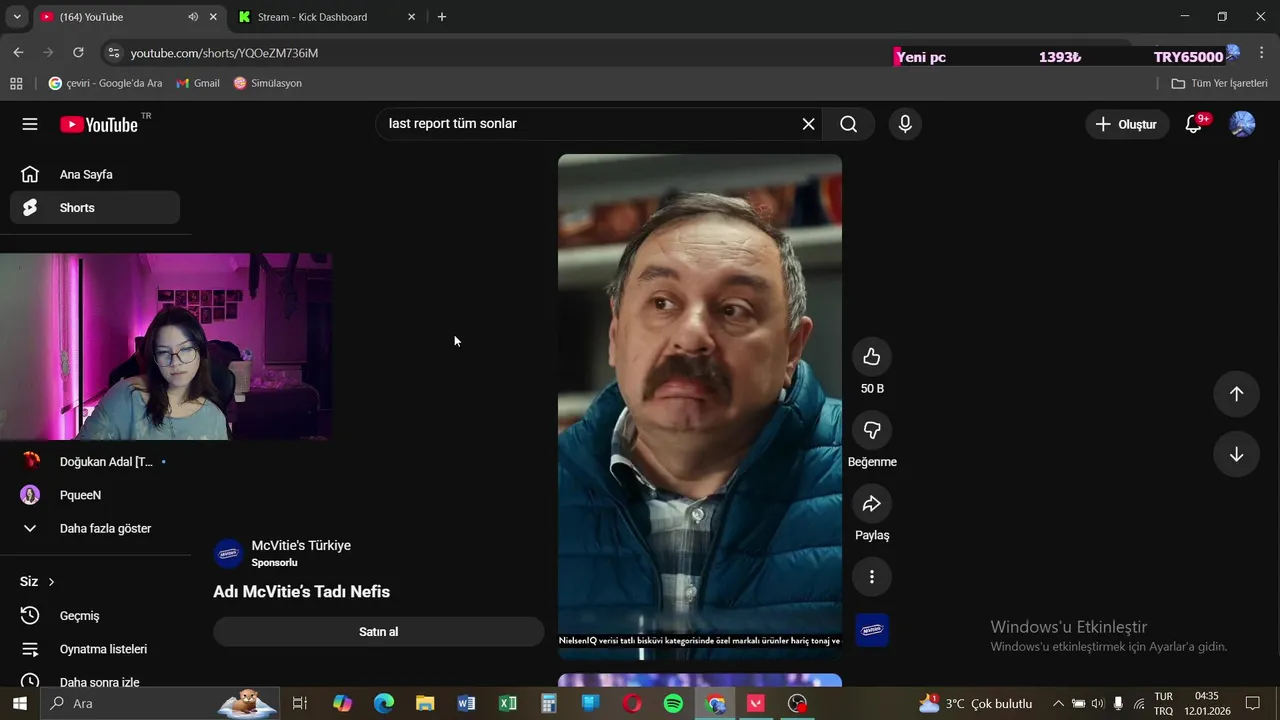View site information icon in address bar
1280x720 pixels.
click(114, 53)
